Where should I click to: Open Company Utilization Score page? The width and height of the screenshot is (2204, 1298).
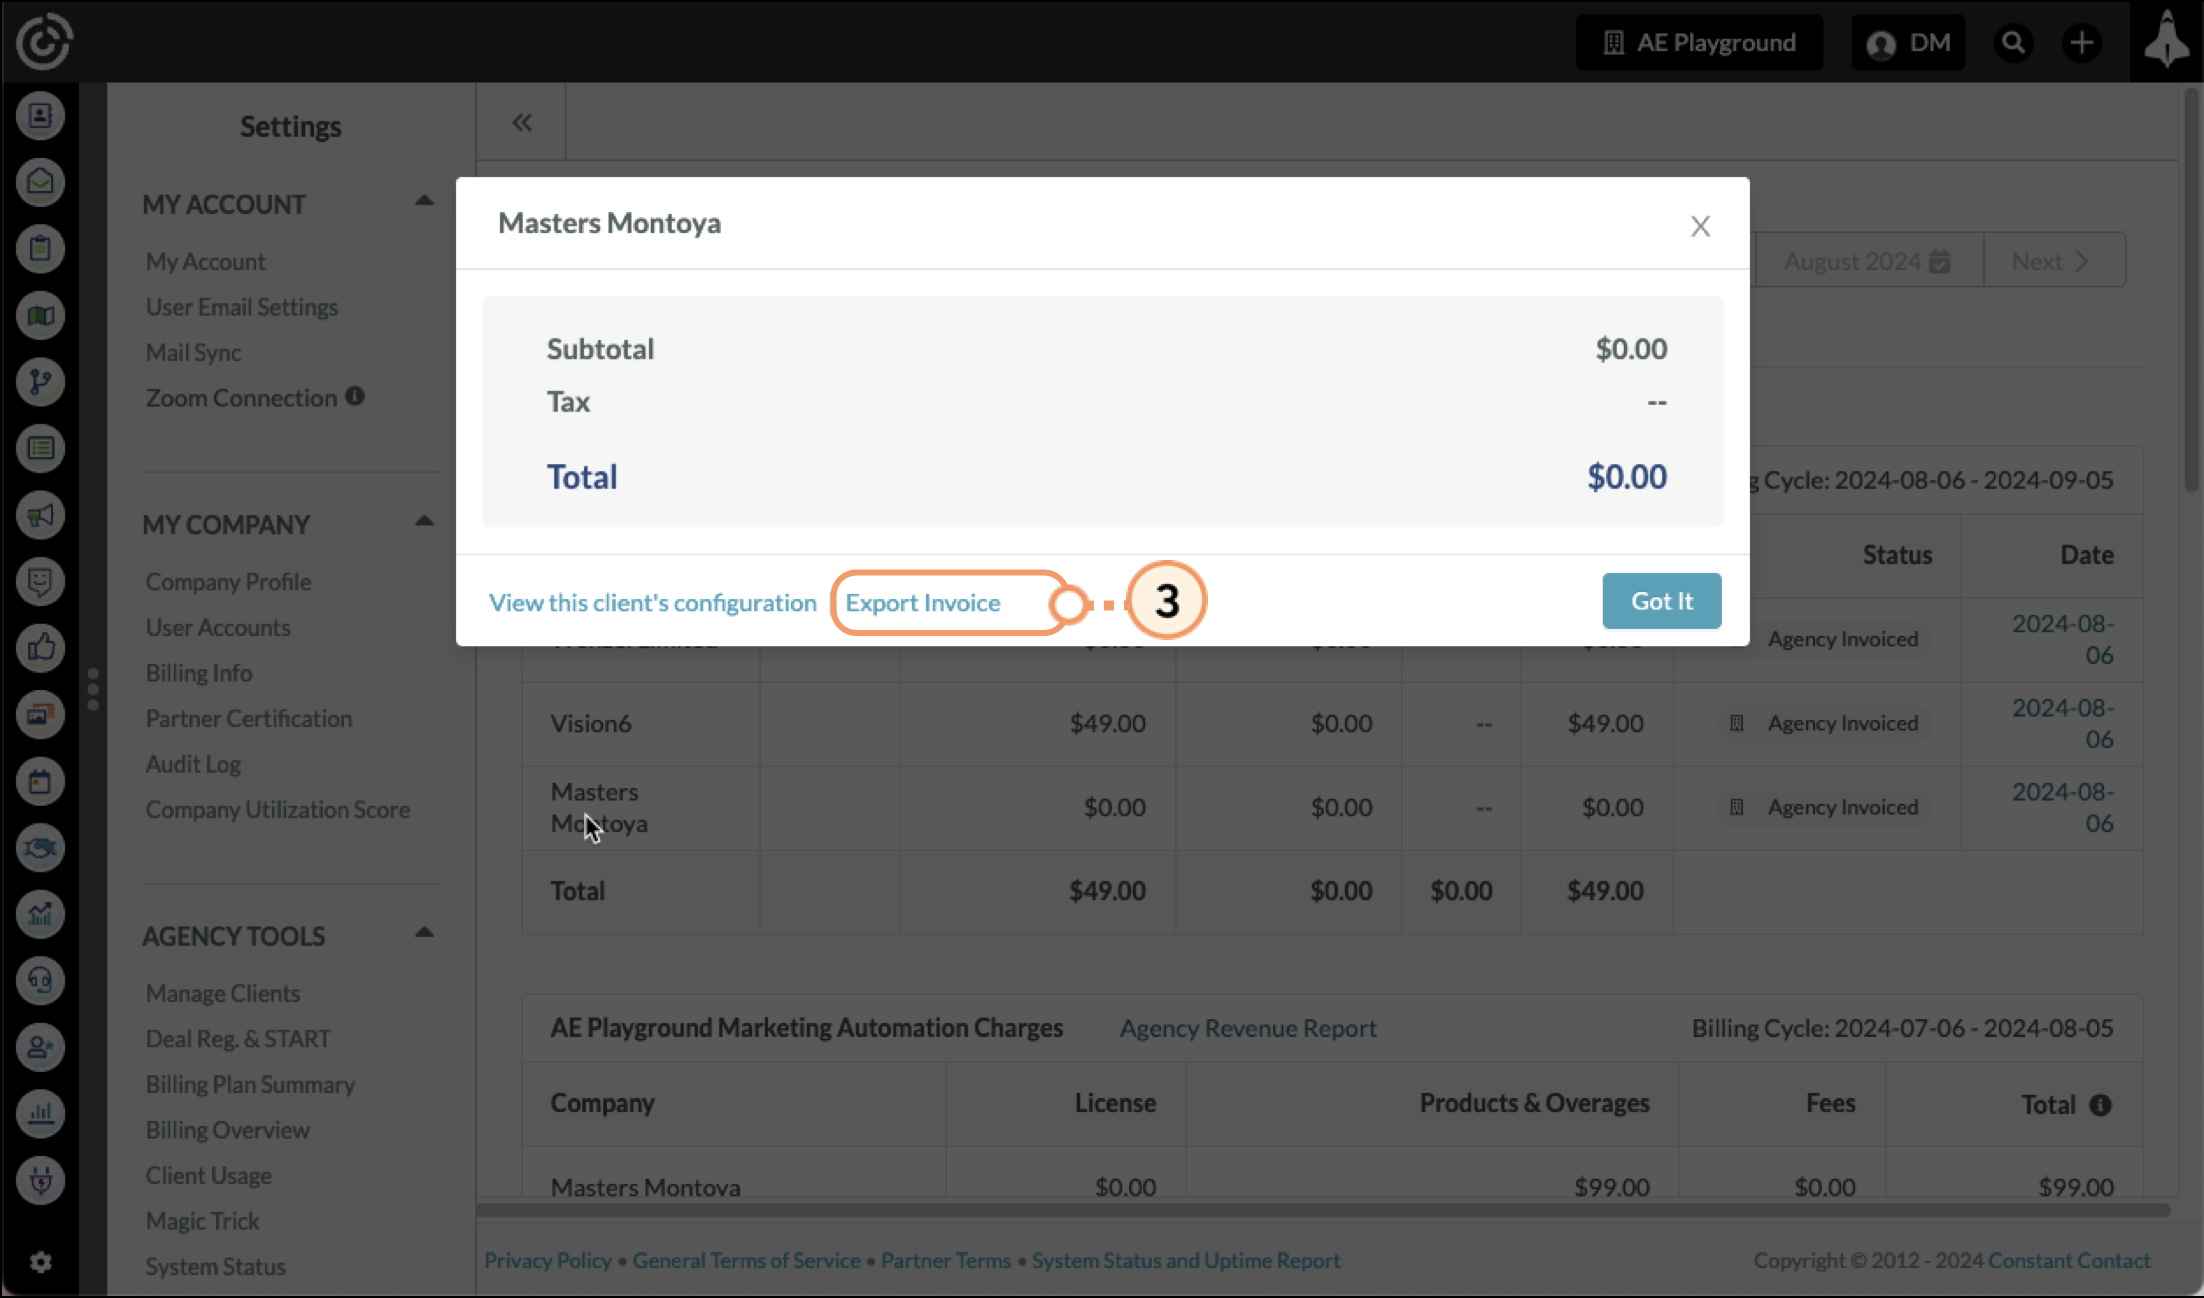tap(278, 809)
